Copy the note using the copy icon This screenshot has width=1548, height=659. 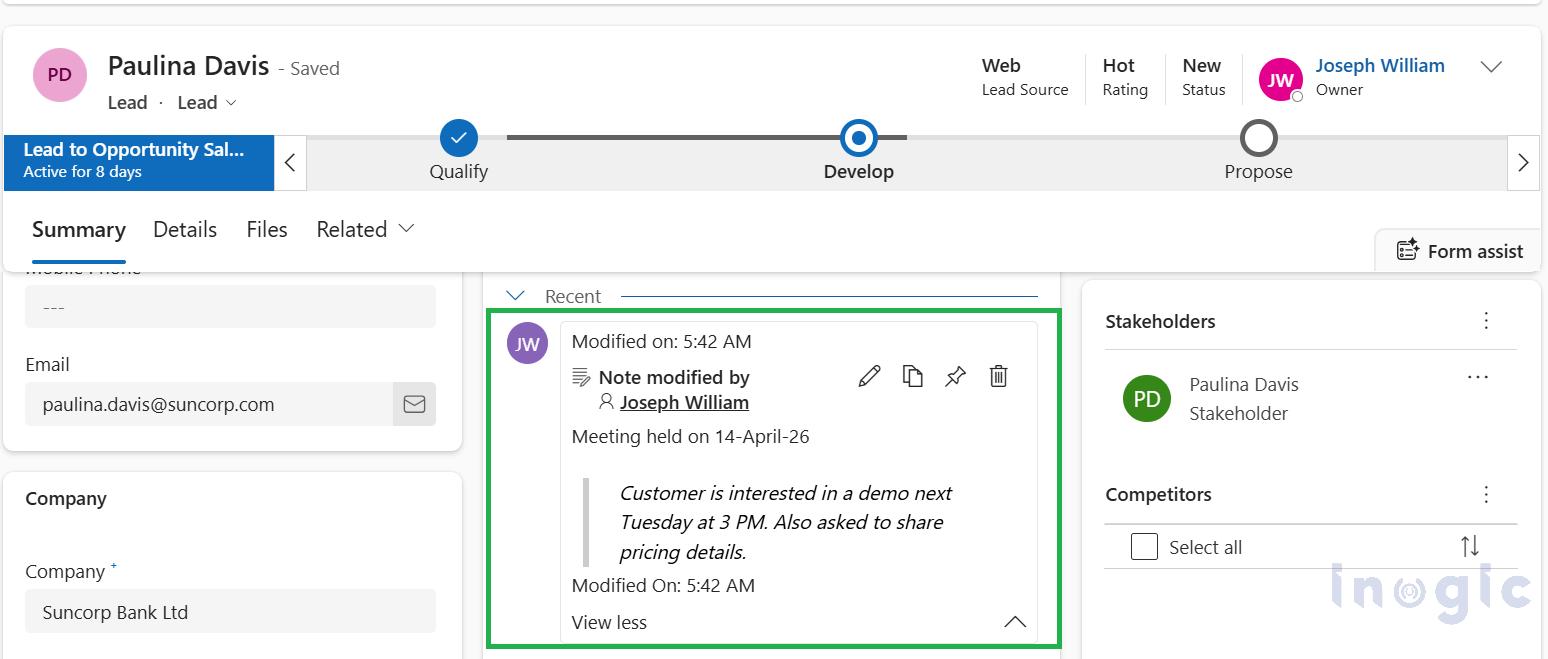[912, 376]
